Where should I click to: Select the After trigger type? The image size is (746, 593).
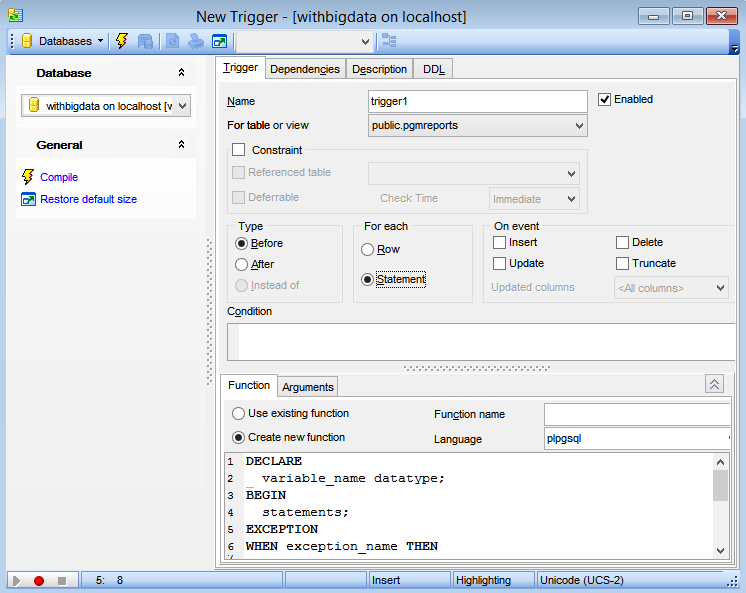coord(241,264)
